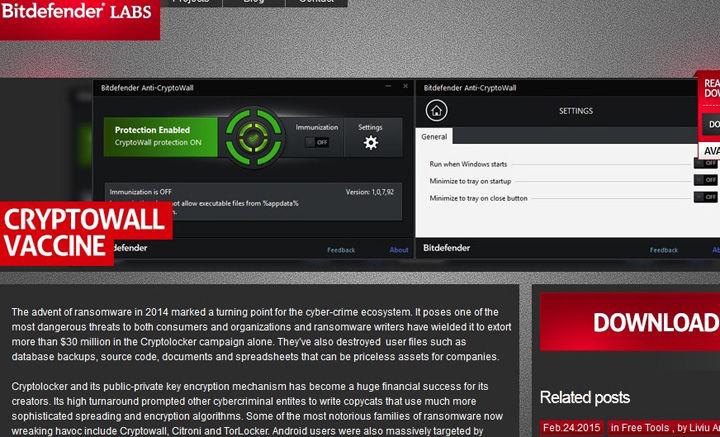Click the Feb.24.2015 date tag
The height and width of the screenshot is (437, 720).
point(572,428)
